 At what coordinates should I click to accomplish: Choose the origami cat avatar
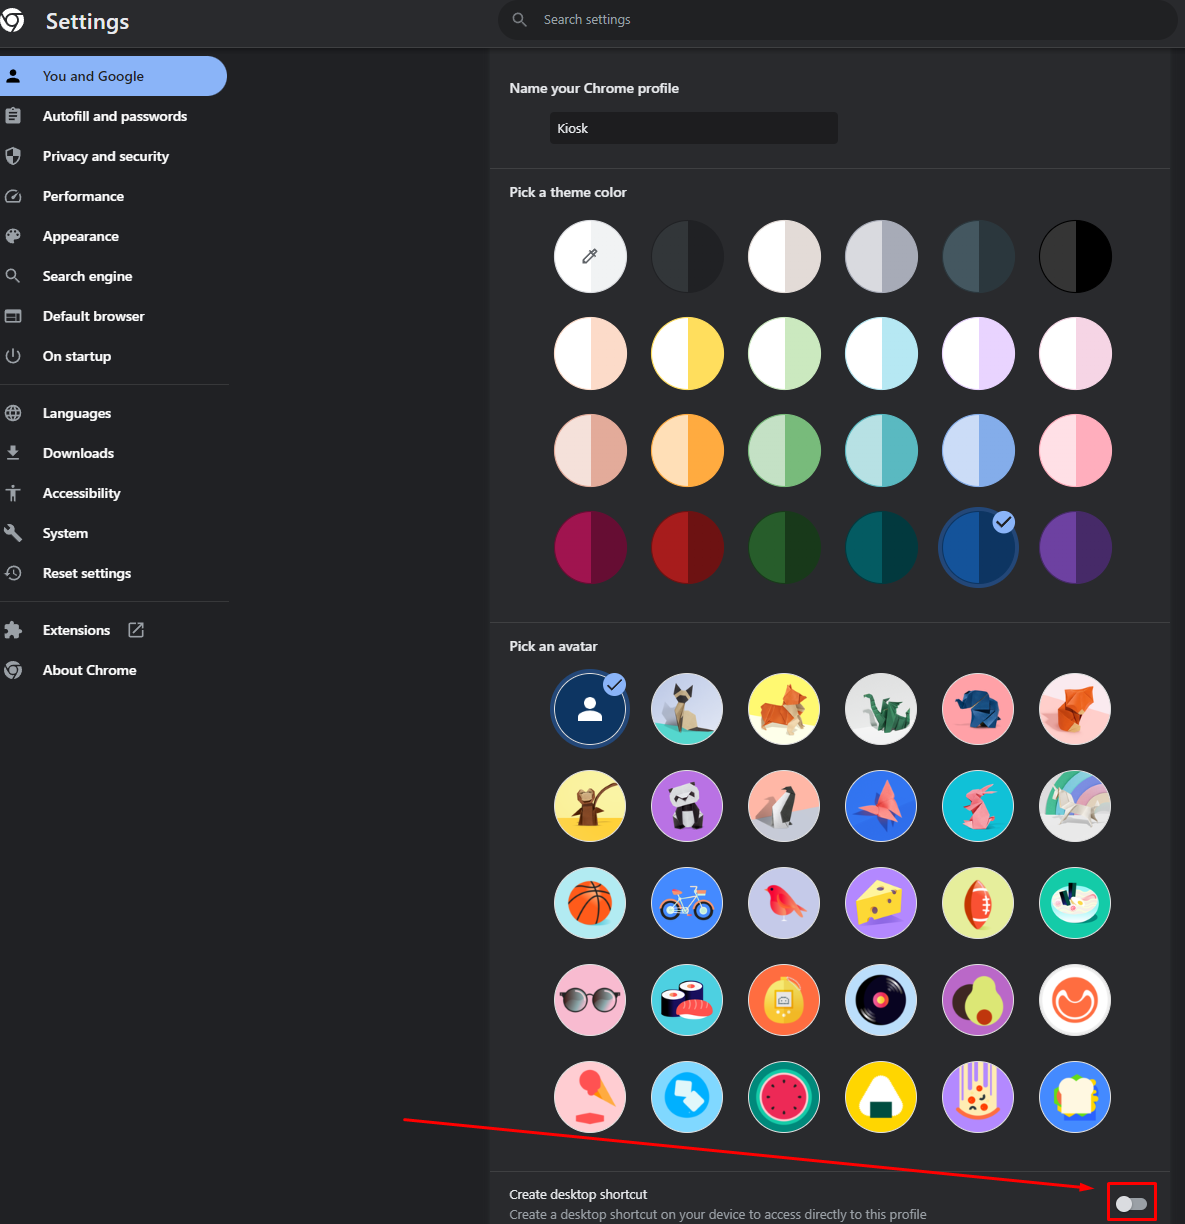point(688,710)
